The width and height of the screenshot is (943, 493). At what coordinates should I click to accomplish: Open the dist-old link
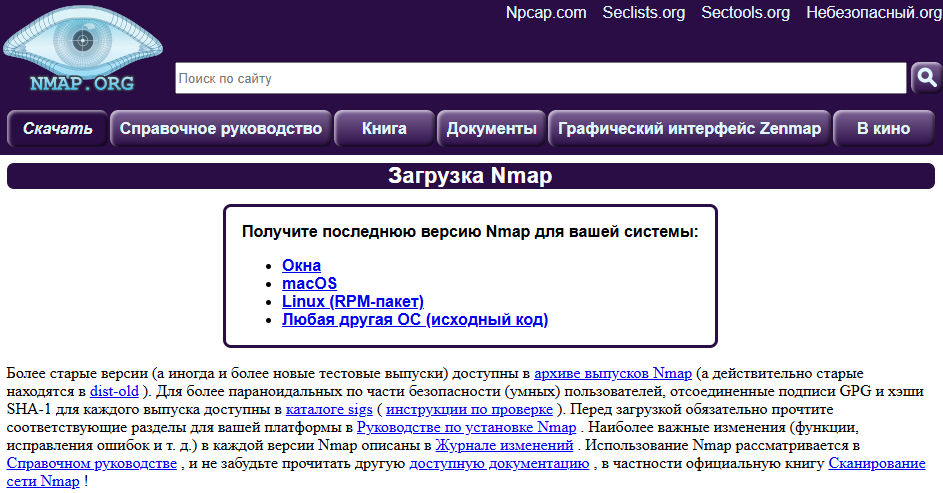(x=114, y=391)
